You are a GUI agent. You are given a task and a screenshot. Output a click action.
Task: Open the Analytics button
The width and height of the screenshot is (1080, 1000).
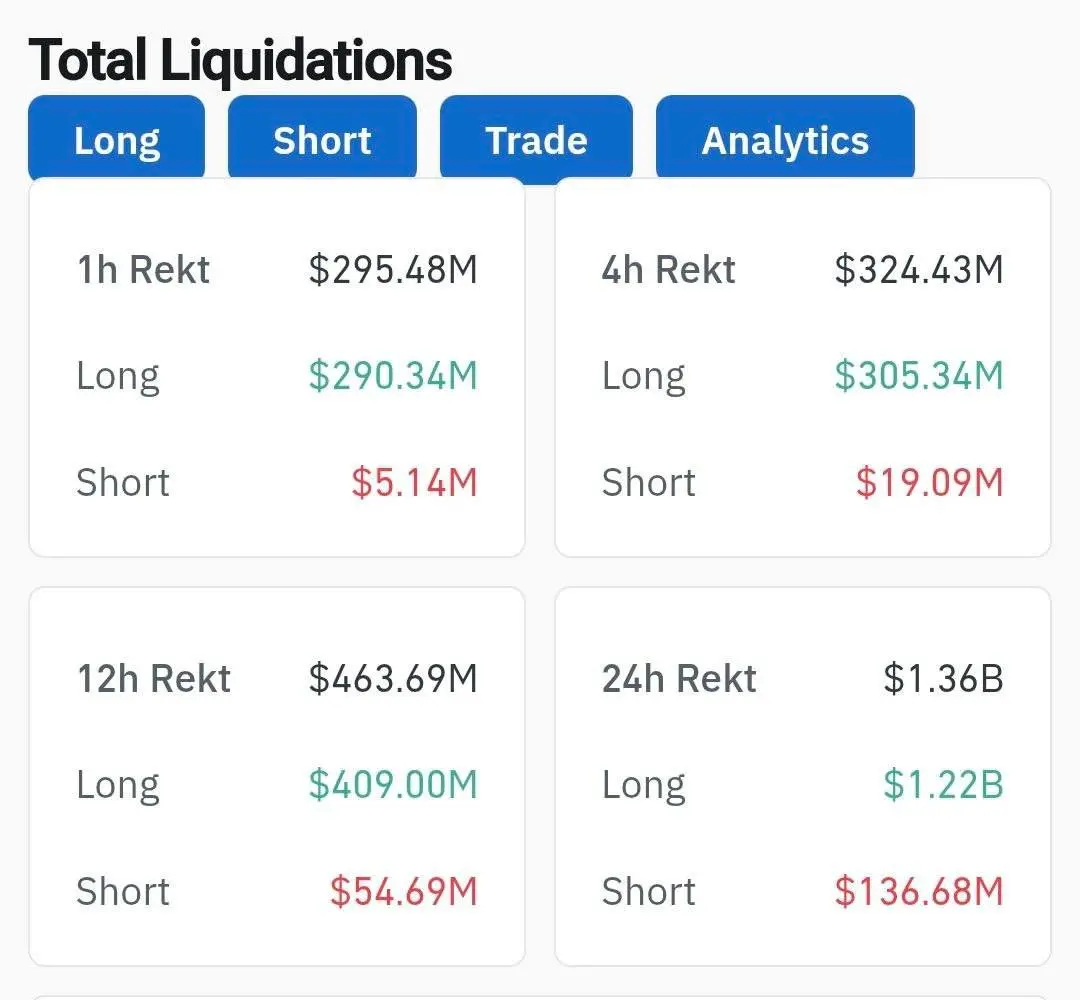[785, 140]
